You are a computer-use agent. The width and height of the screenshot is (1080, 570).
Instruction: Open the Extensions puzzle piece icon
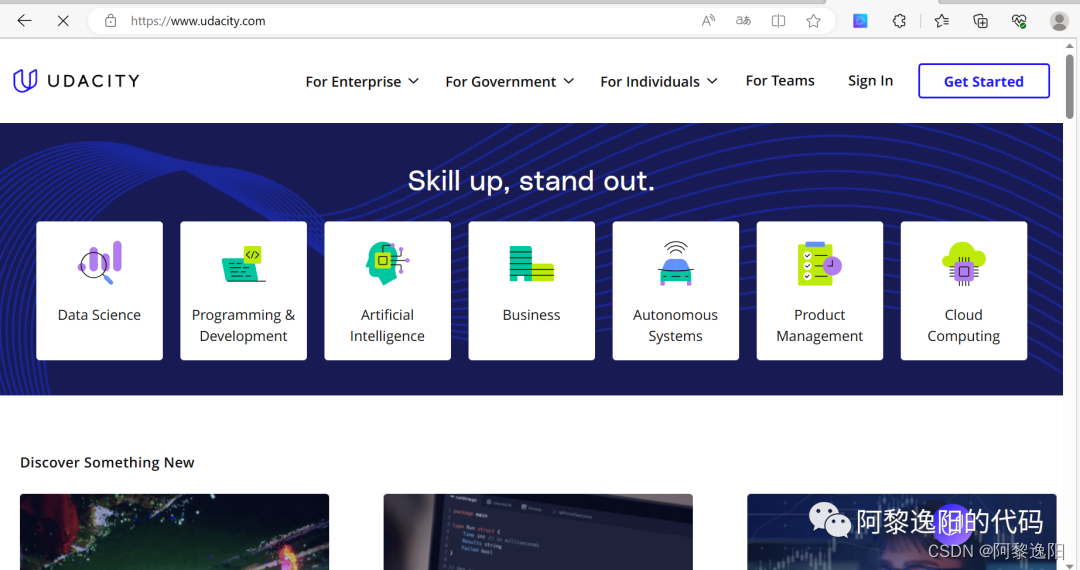click(x=899, y=21)
